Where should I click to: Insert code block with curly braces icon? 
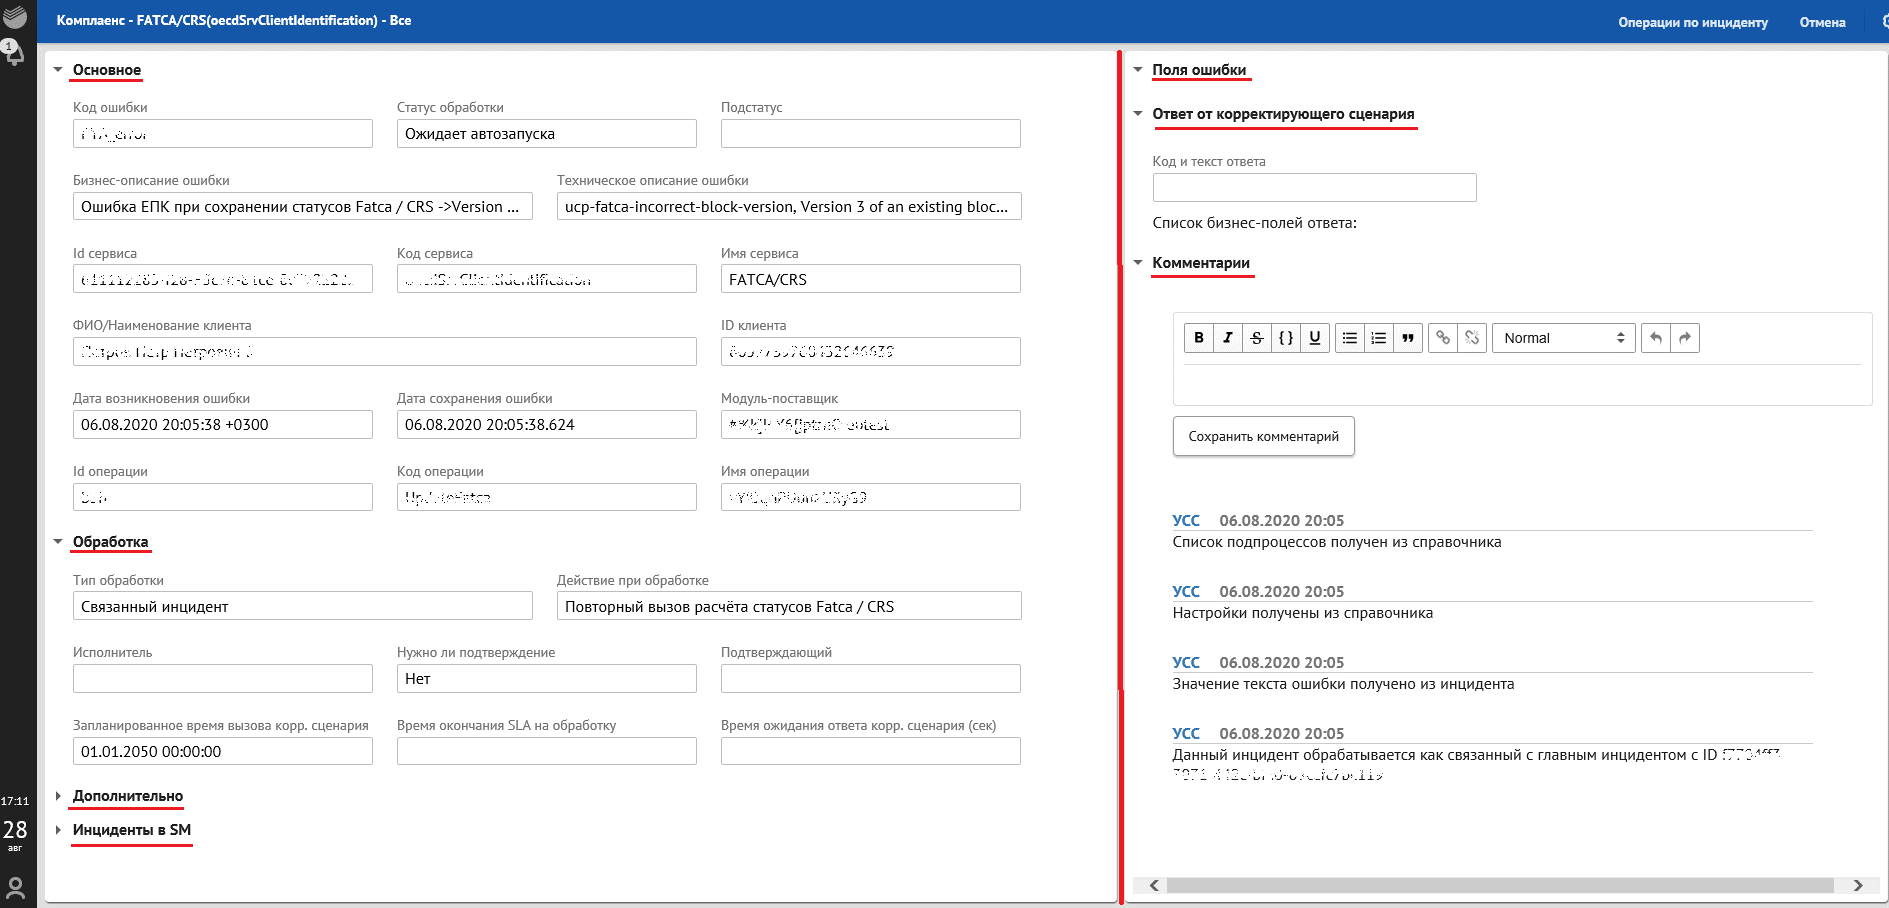click(1286, 338)
